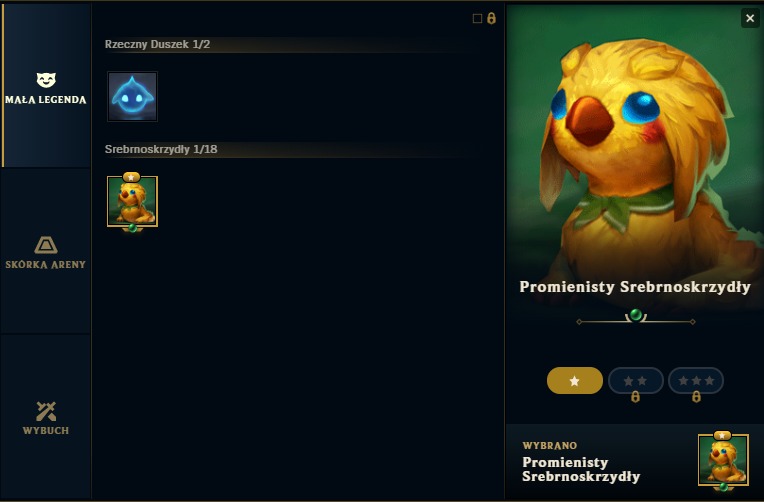Choose the locked two-star tier button
The image size is (764, 502).
(x=635, y=381)
